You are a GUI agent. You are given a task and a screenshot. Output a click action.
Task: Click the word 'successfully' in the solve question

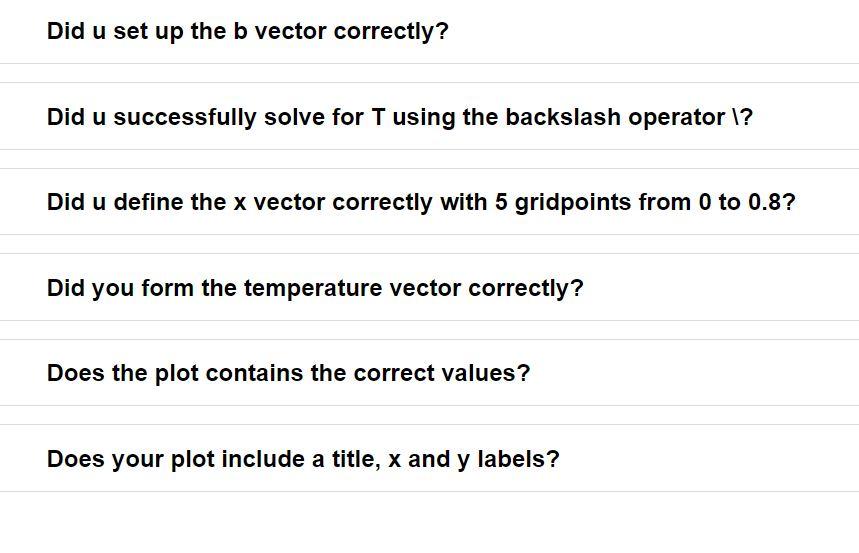(x=185, y=118)
